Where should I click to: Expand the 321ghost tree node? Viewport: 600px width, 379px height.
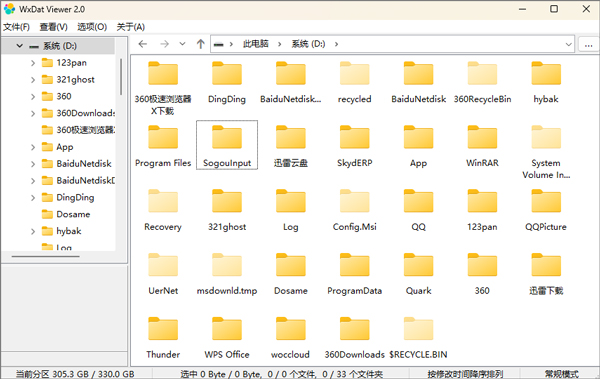[x=33, y=80]
